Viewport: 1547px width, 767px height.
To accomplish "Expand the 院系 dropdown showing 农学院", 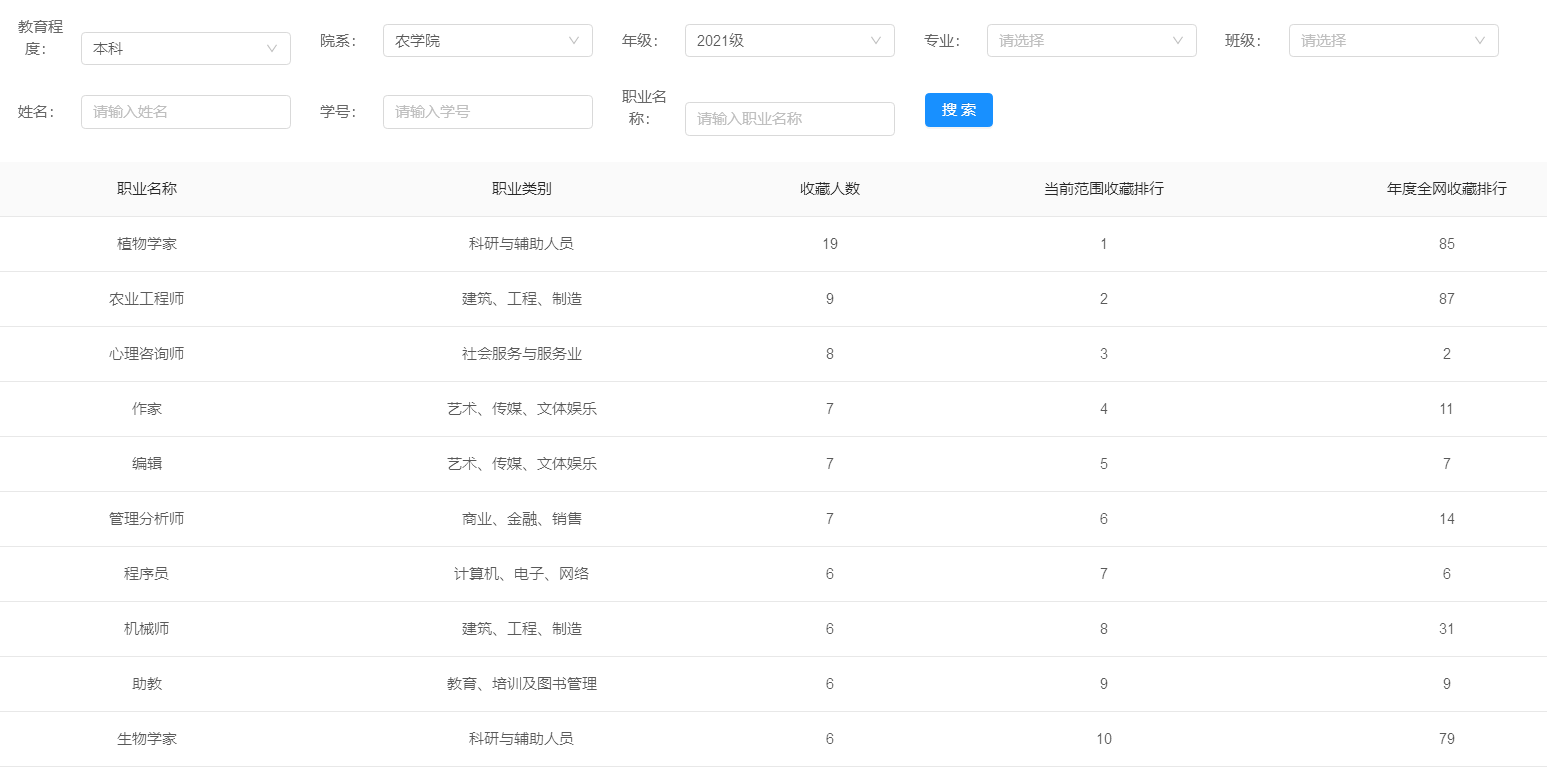I will pos(487,40).
